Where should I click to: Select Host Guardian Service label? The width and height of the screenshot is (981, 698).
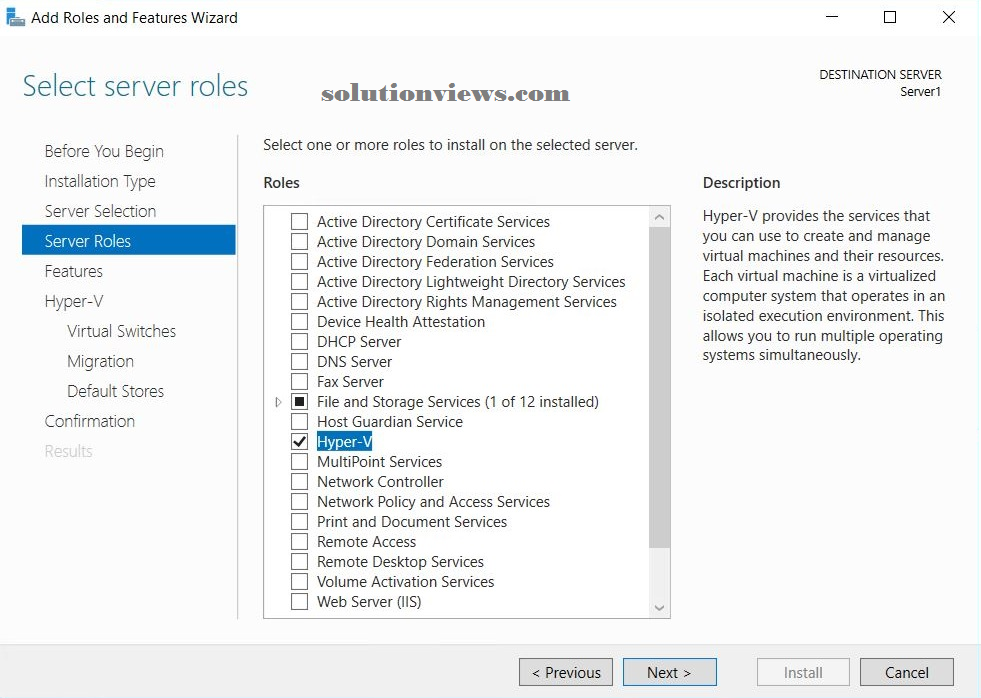[390, 422]
